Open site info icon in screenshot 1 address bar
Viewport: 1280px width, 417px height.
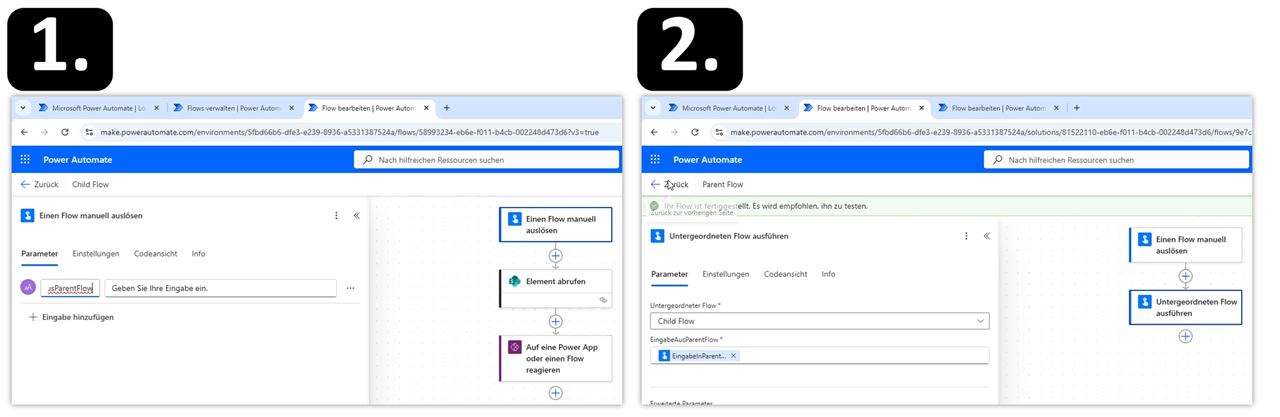(x=89, y=132)
